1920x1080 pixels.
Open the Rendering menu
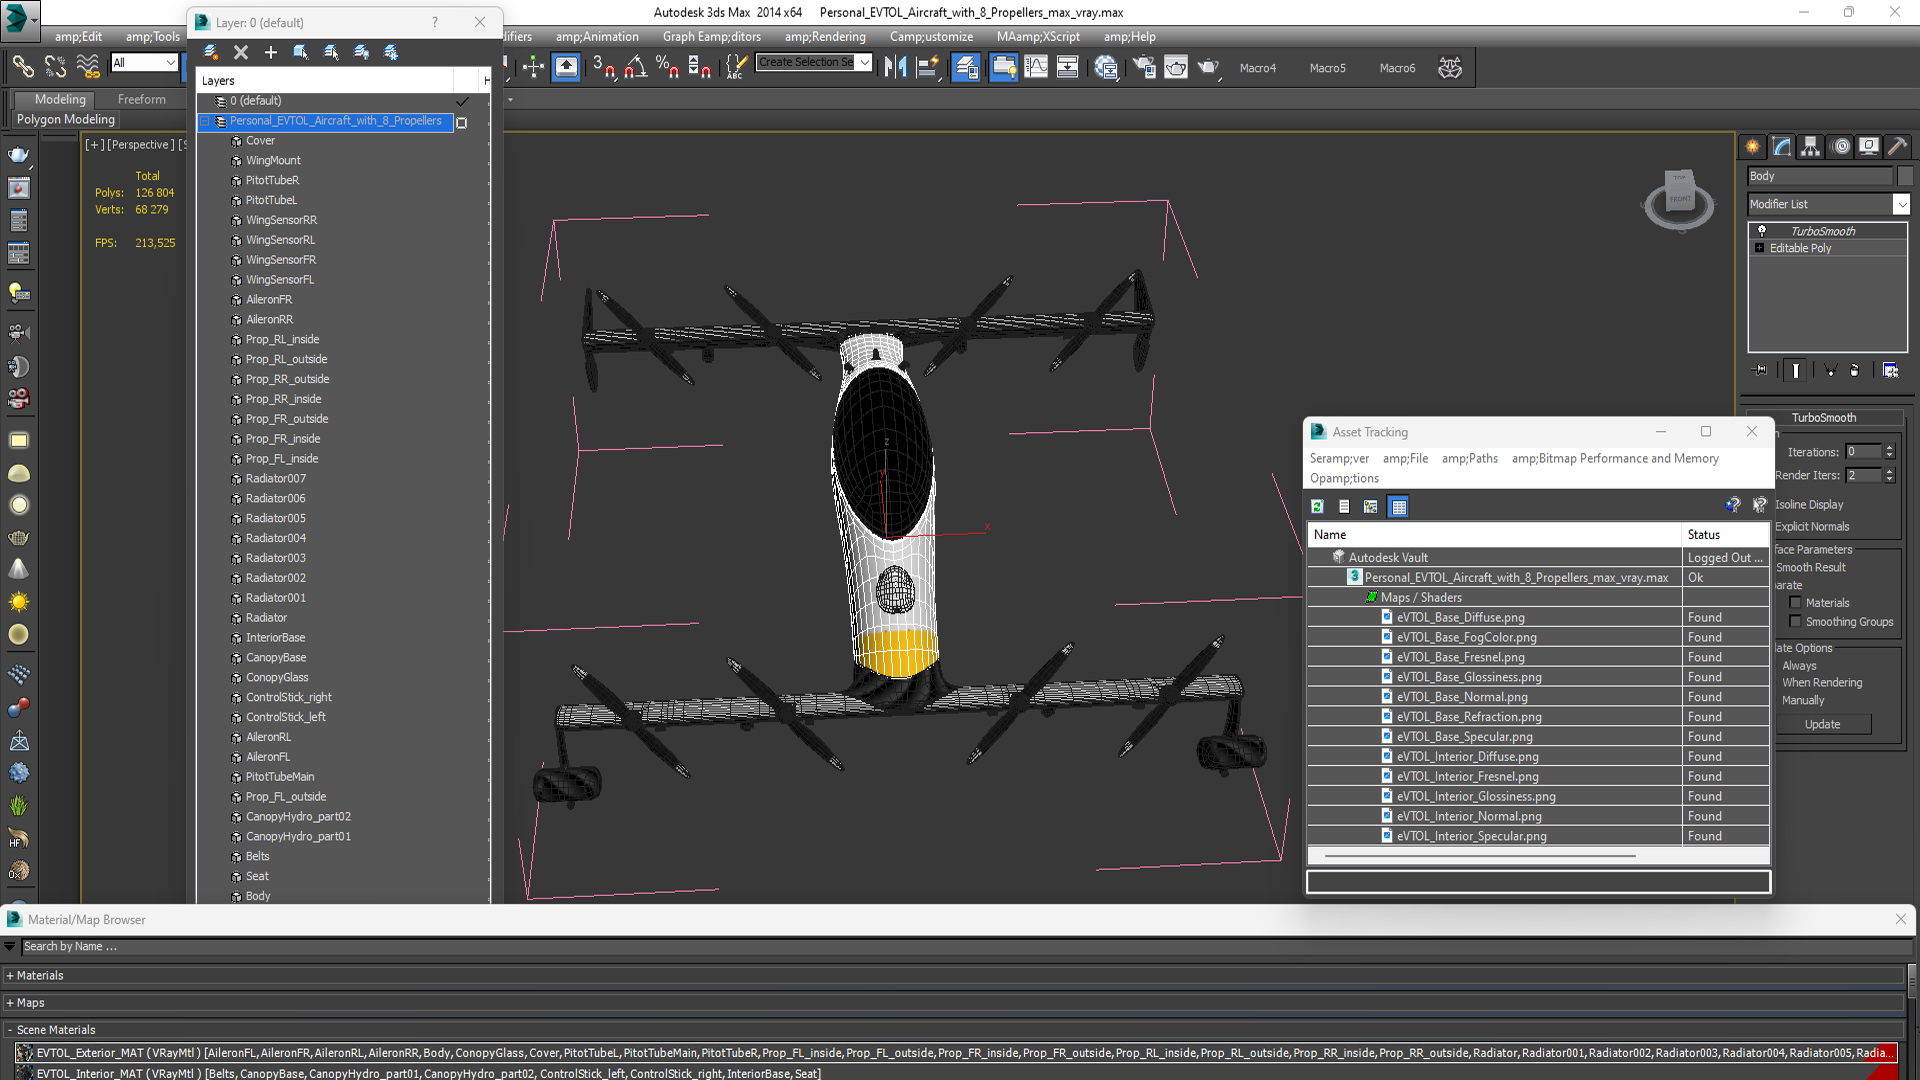coord(825,37)
